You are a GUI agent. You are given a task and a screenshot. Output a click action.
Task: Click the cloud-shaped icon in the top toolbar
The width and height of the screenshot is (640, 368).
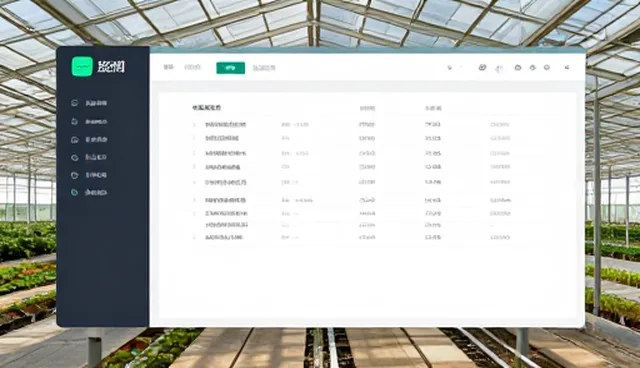point(518,67)
